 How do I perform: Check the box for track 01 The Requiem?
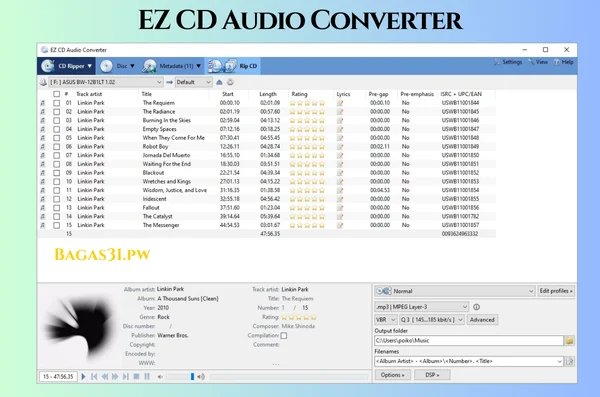click(57, 103)
